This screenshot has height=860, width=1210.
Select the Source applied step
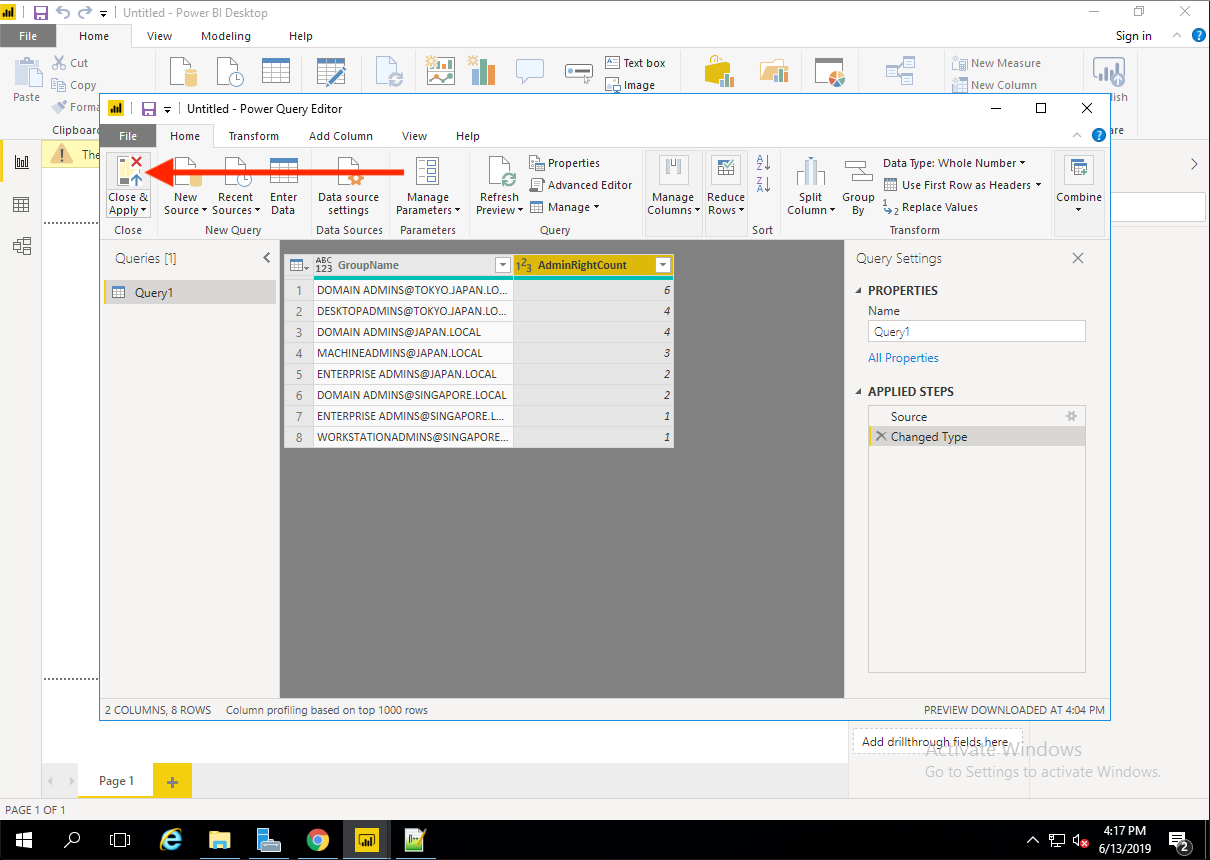pyautogui.click(x=976, y=416)
